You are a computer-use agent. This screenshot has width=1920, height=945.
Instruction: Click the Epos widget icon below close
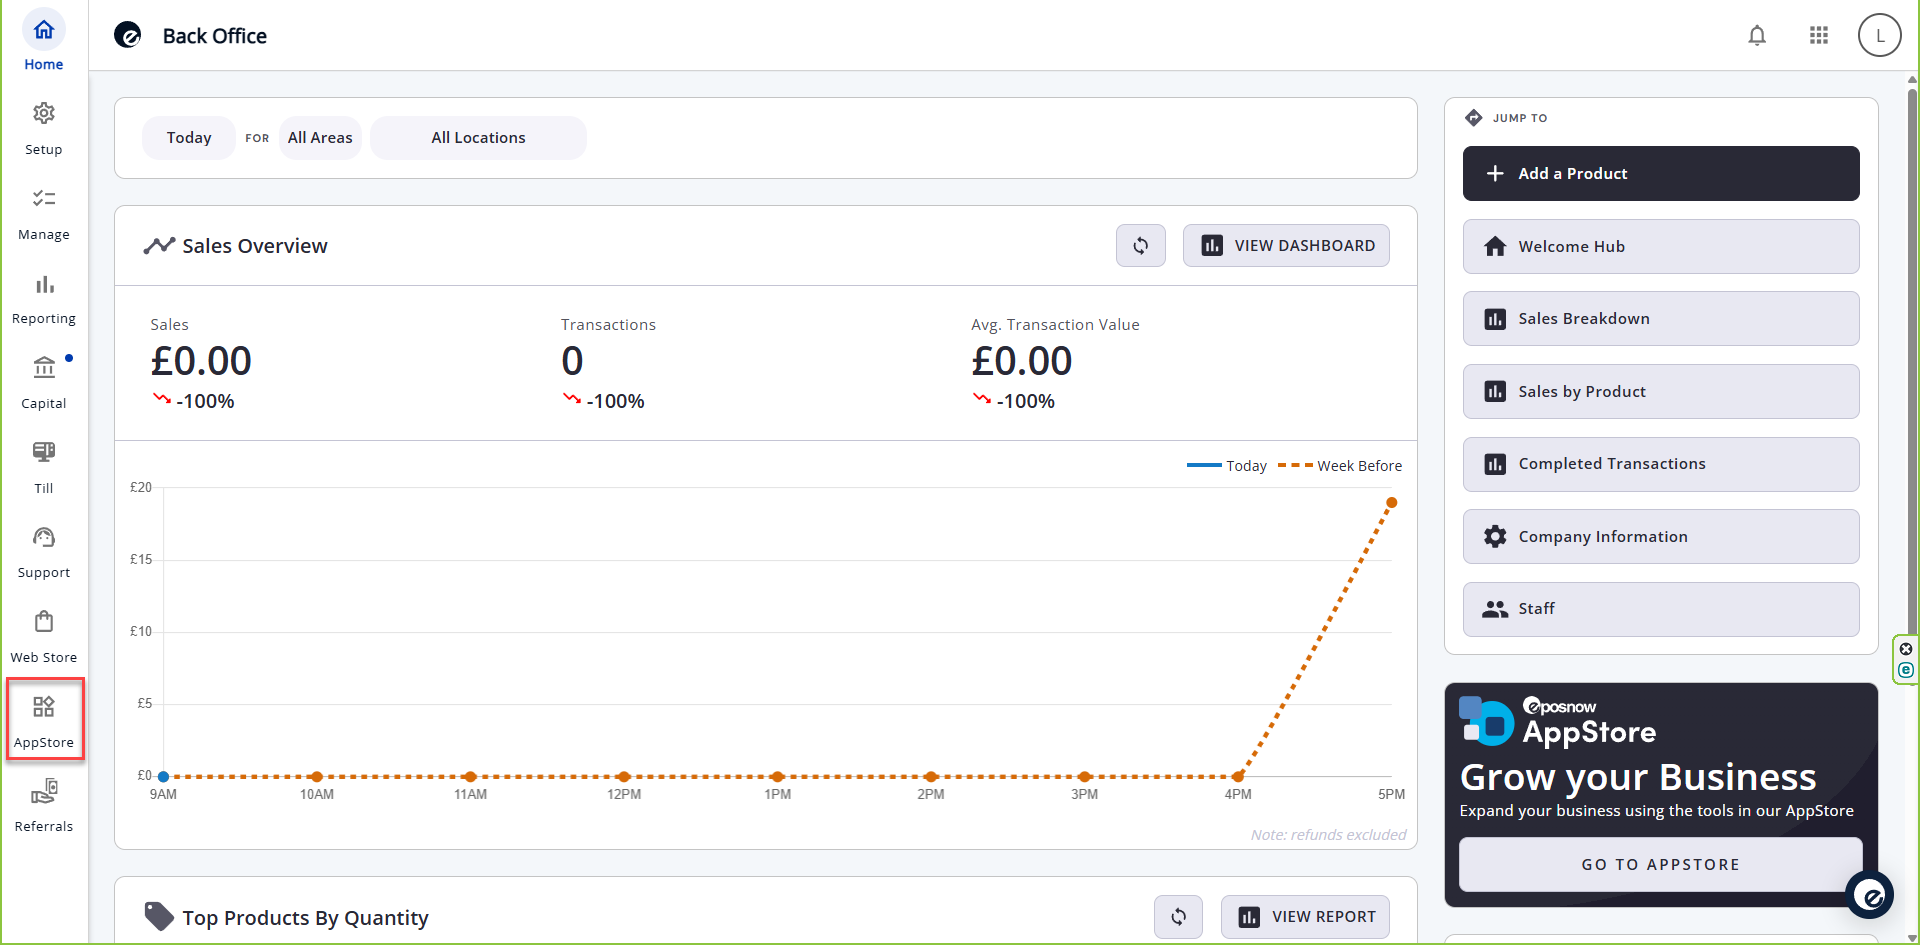(1906, 670)
